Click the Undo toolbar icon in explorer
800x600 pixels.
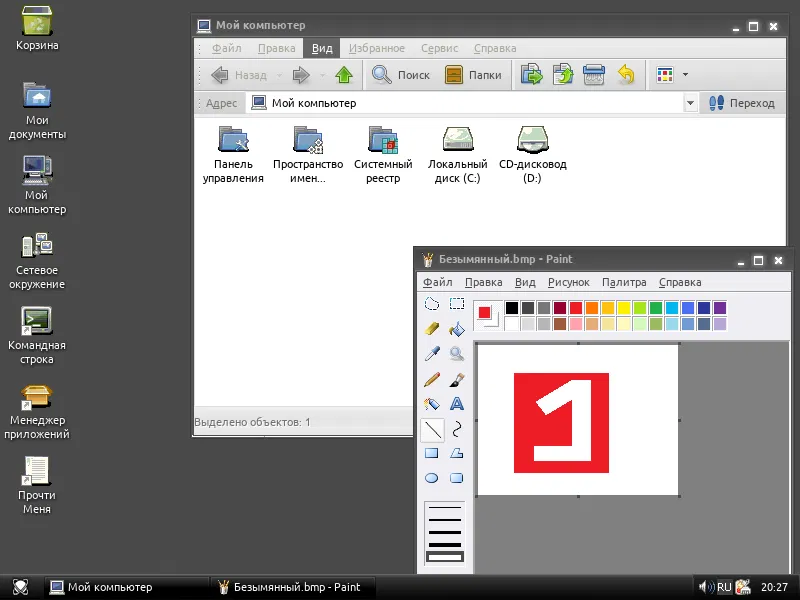626,74
